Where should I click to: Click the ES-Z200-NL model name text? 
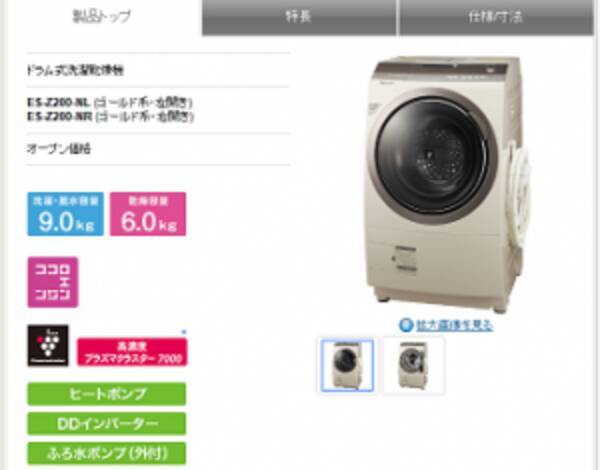[58, 102]
